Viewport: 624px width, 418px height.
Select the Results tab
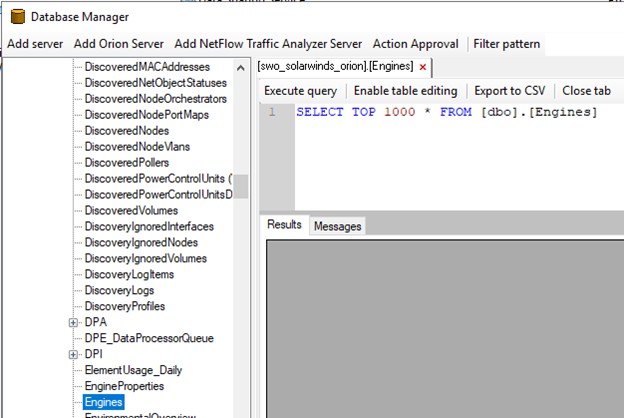[284, 225]
